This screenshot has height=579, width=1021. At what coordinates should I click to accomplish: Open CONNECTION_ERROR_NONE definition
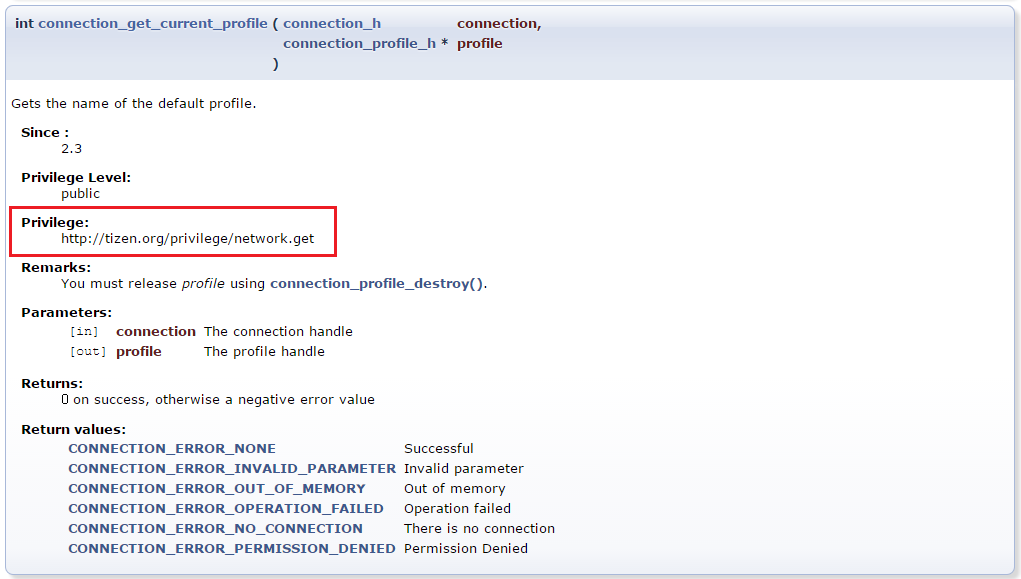pyautogui.click(x=171, y=448)
